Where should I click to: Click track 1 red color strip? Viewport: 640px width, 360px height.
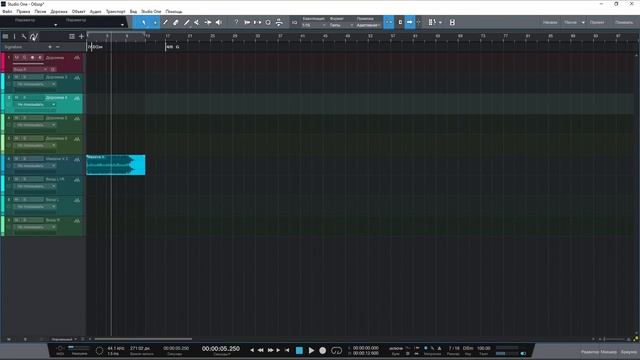(2, 62)
